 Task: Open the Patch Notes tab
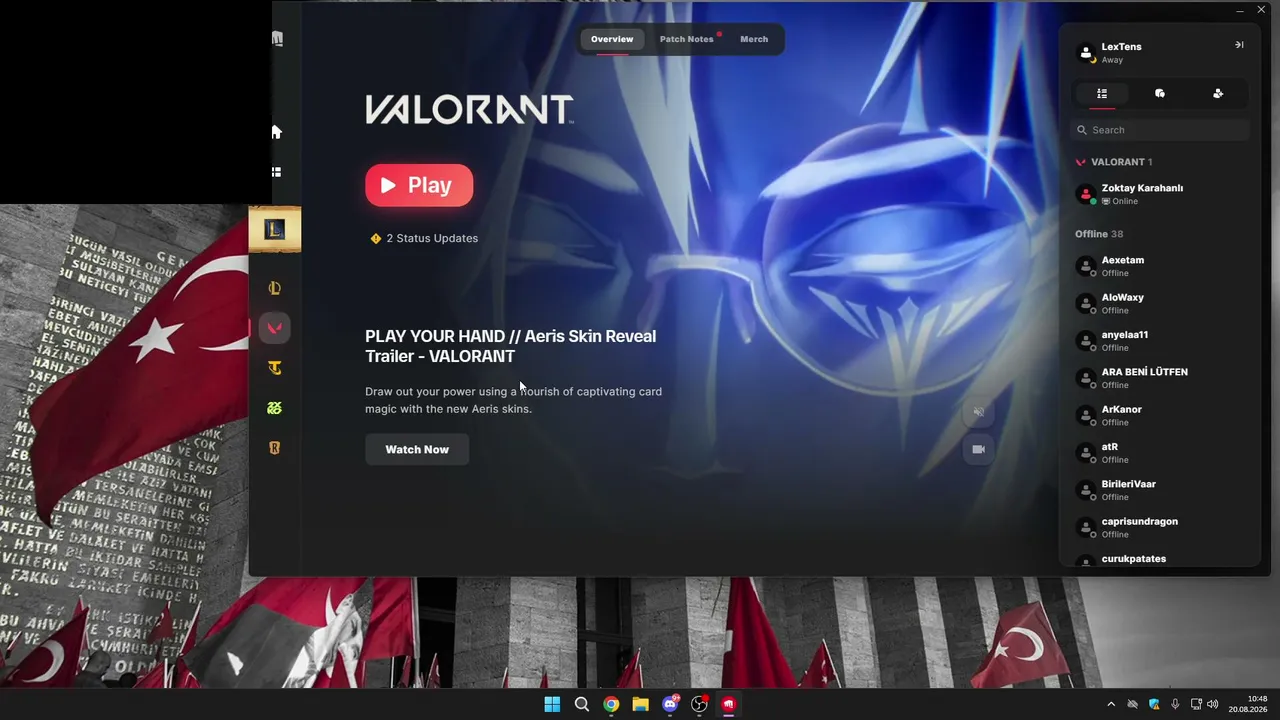tap(687, 39)
